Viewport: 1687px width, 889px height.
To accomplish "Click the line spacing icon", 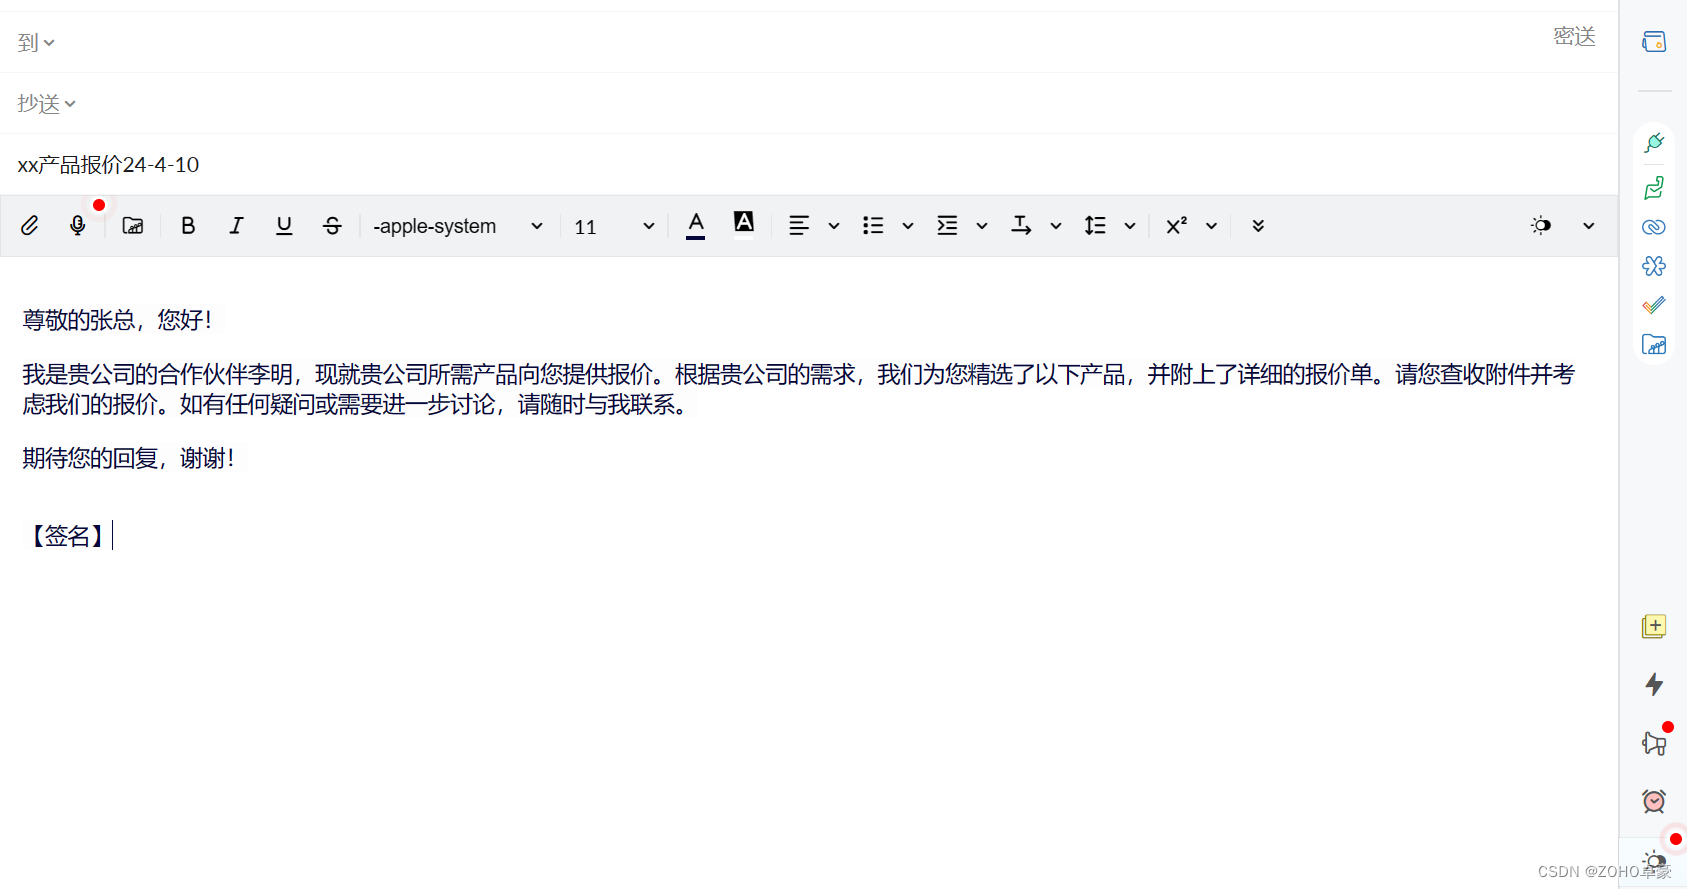I will [x=1095, y=226].
